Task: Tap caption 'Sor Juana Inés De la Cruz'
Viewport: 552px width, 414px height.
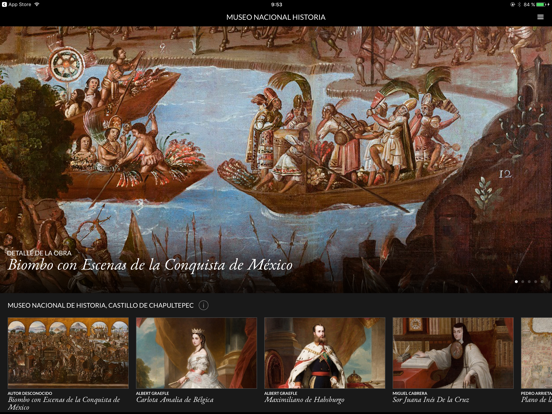Action: [x=431, y=400]
